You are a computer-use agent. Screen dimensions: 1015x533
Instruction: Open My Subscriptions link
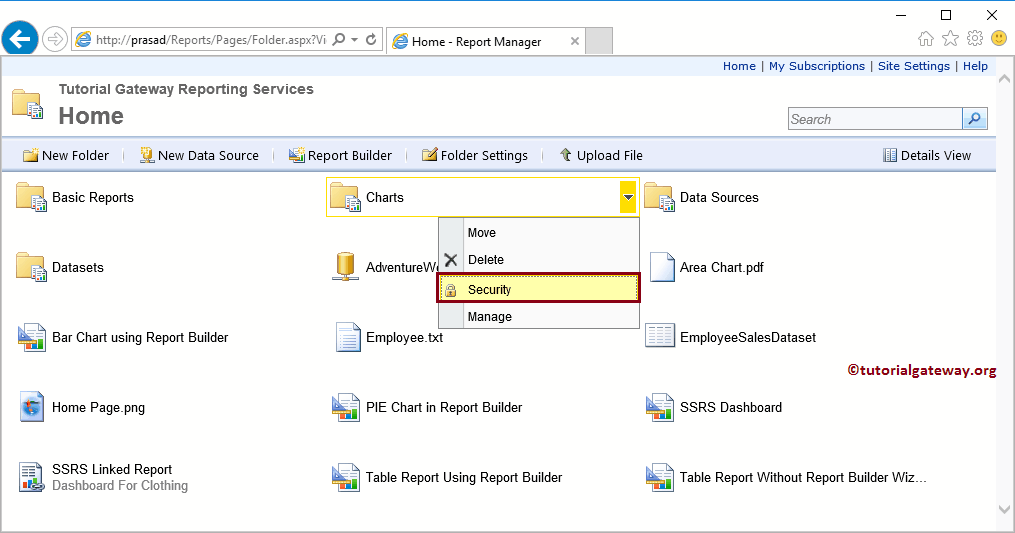[x=816, y=66]
